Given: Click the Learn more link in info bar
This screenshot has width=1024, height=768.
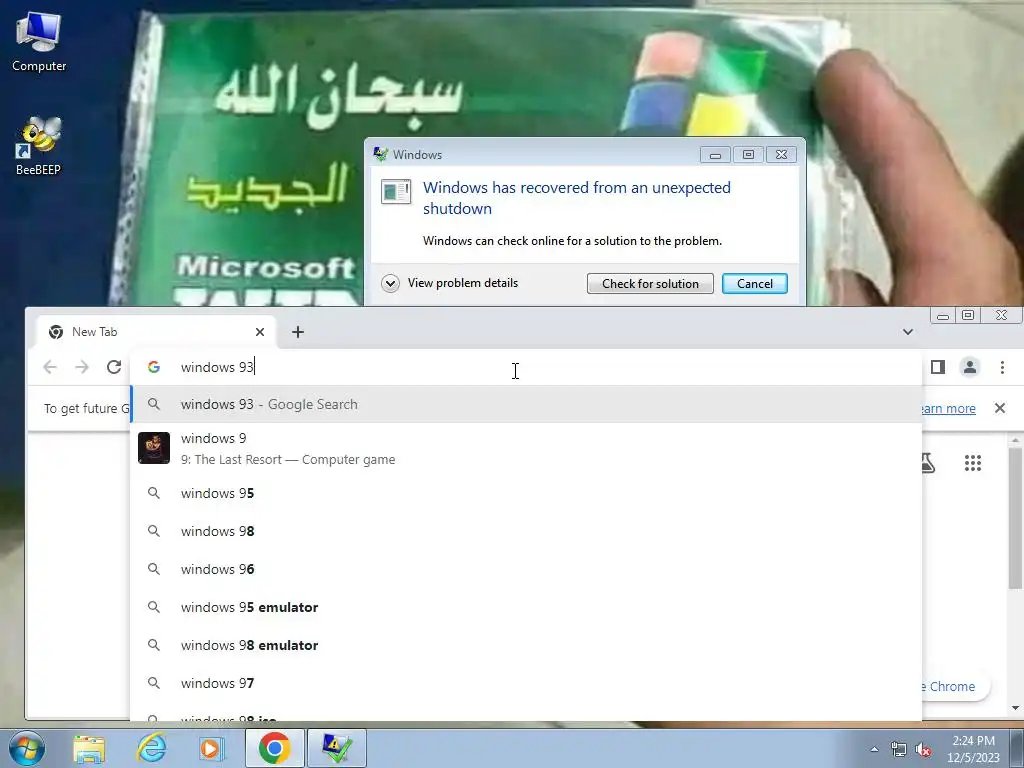Looking at the screenshot, I should coord(948,408).
